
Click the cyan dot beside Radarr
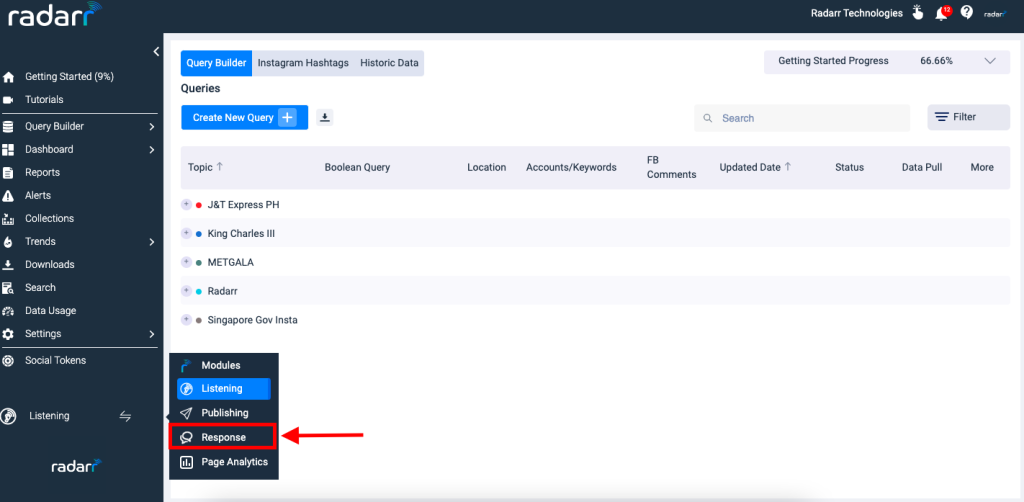pos(199,292)
